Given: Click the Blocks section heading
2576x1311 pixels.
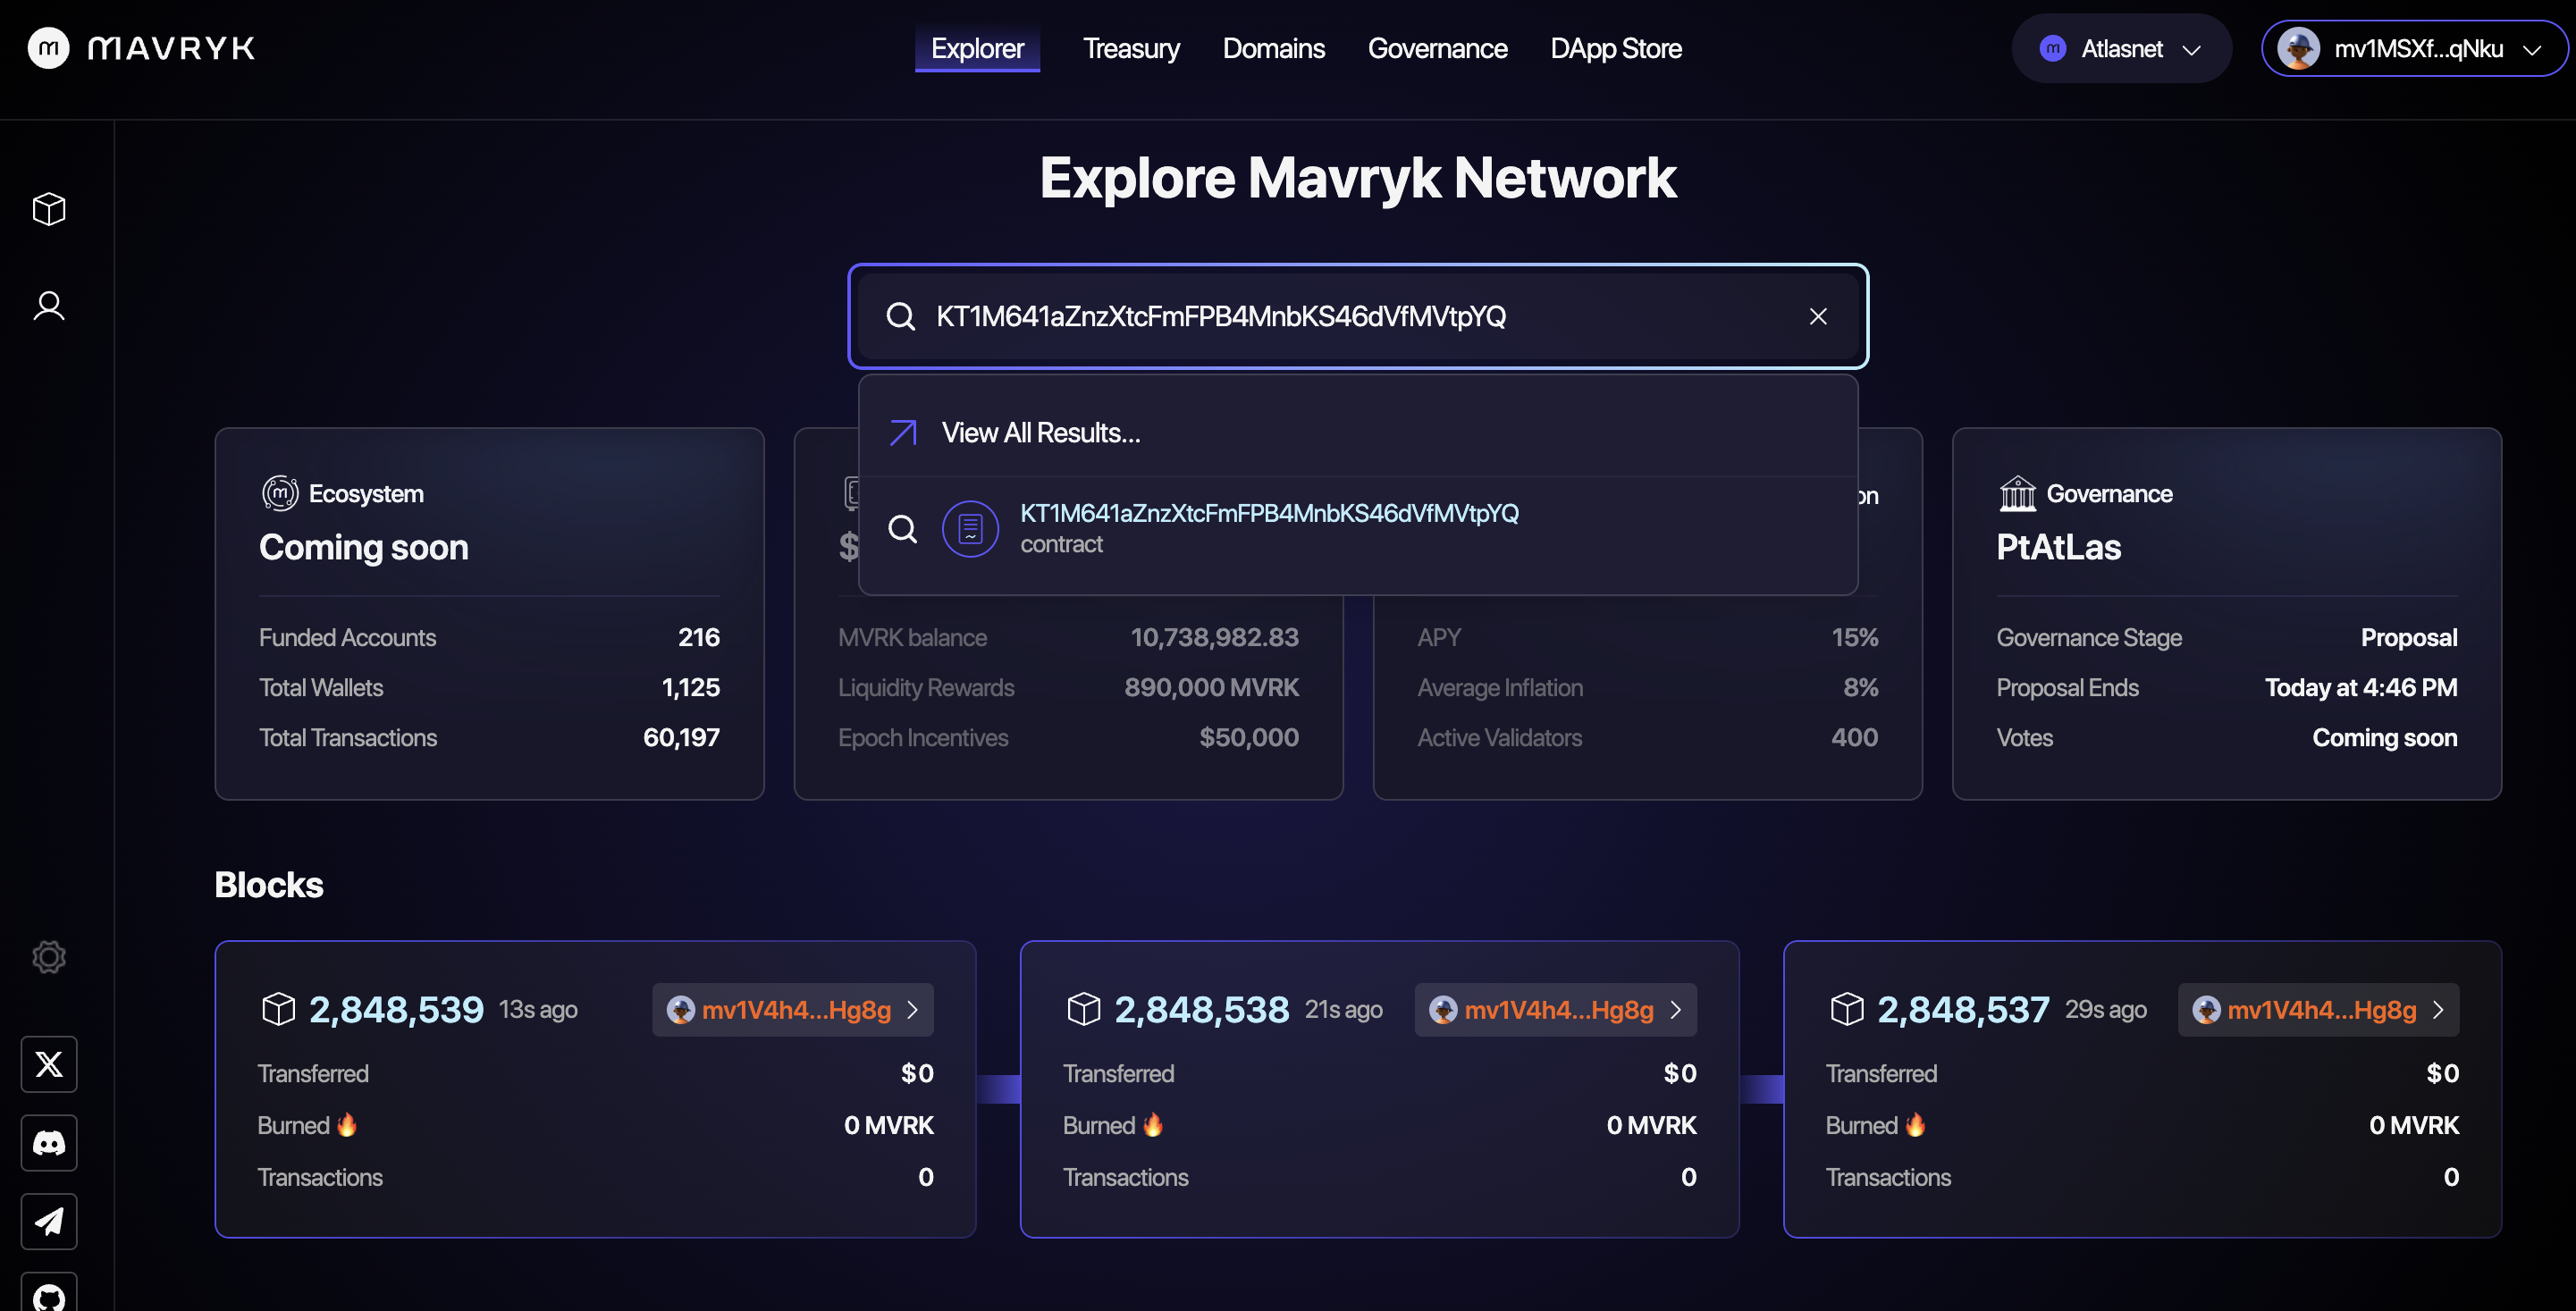Looking at the screenshot, I should tap(269, 885).
